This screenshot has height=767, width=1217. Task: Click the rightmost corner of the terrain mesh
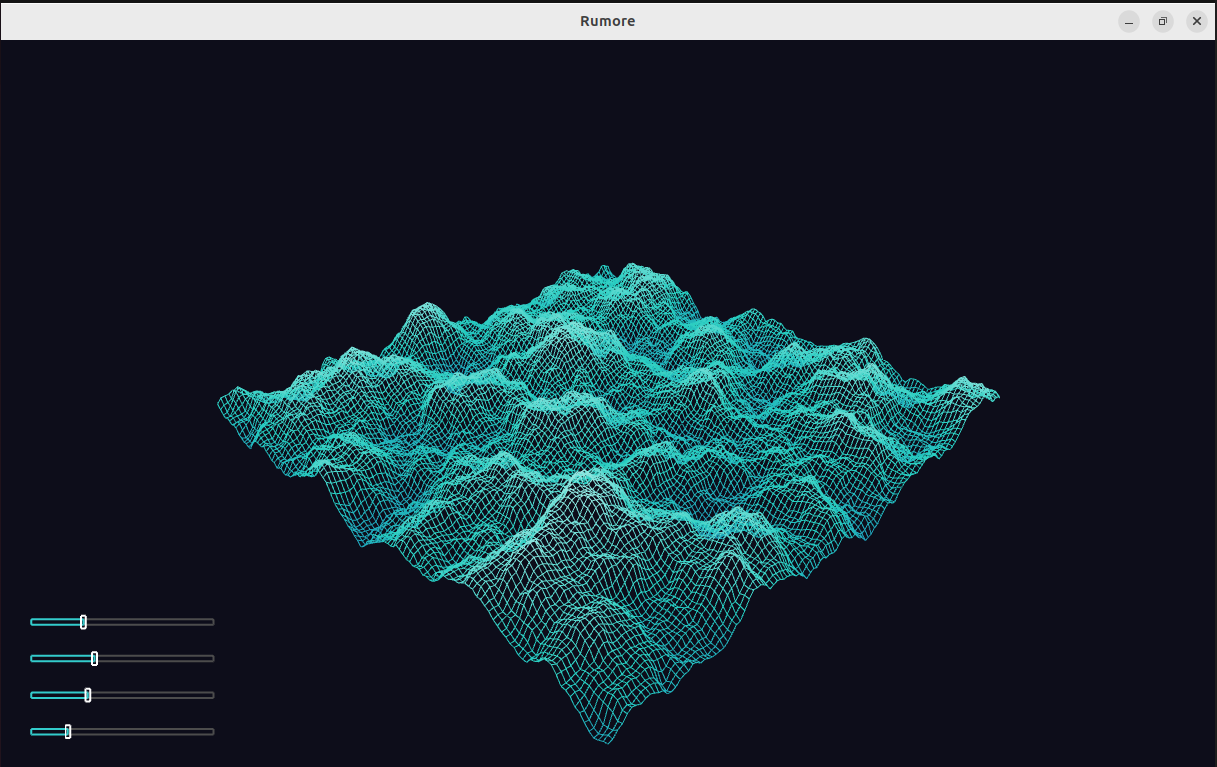997,397
